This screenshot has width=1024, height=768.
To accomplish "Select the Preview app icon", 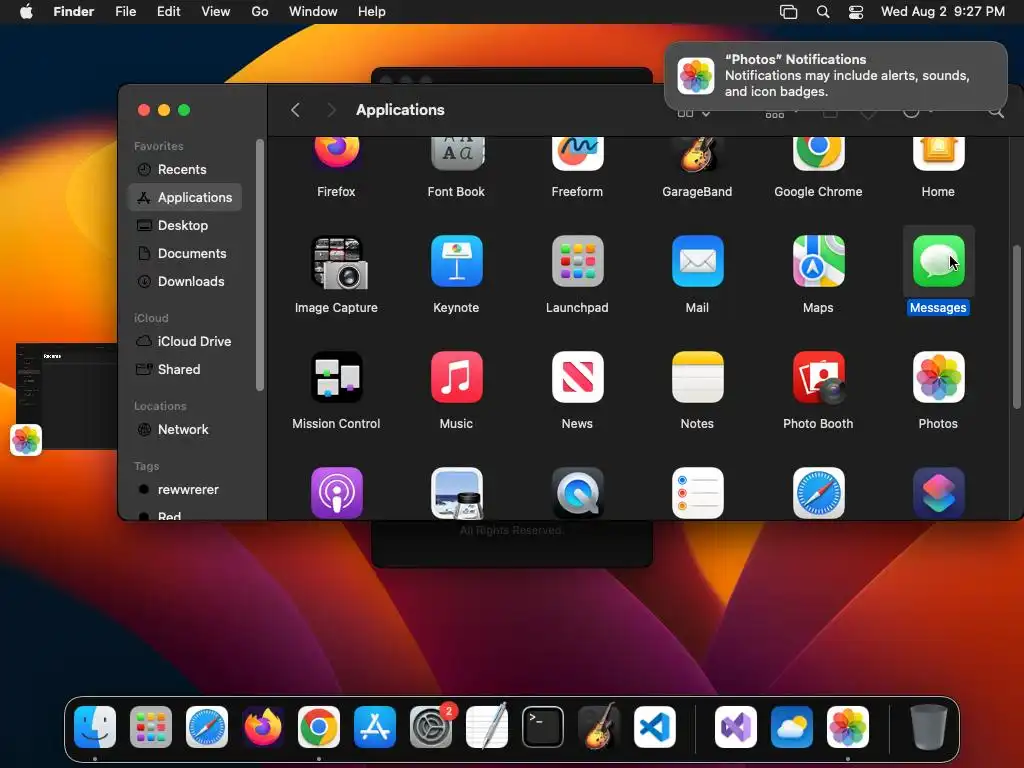I will (x=456, y=493).
